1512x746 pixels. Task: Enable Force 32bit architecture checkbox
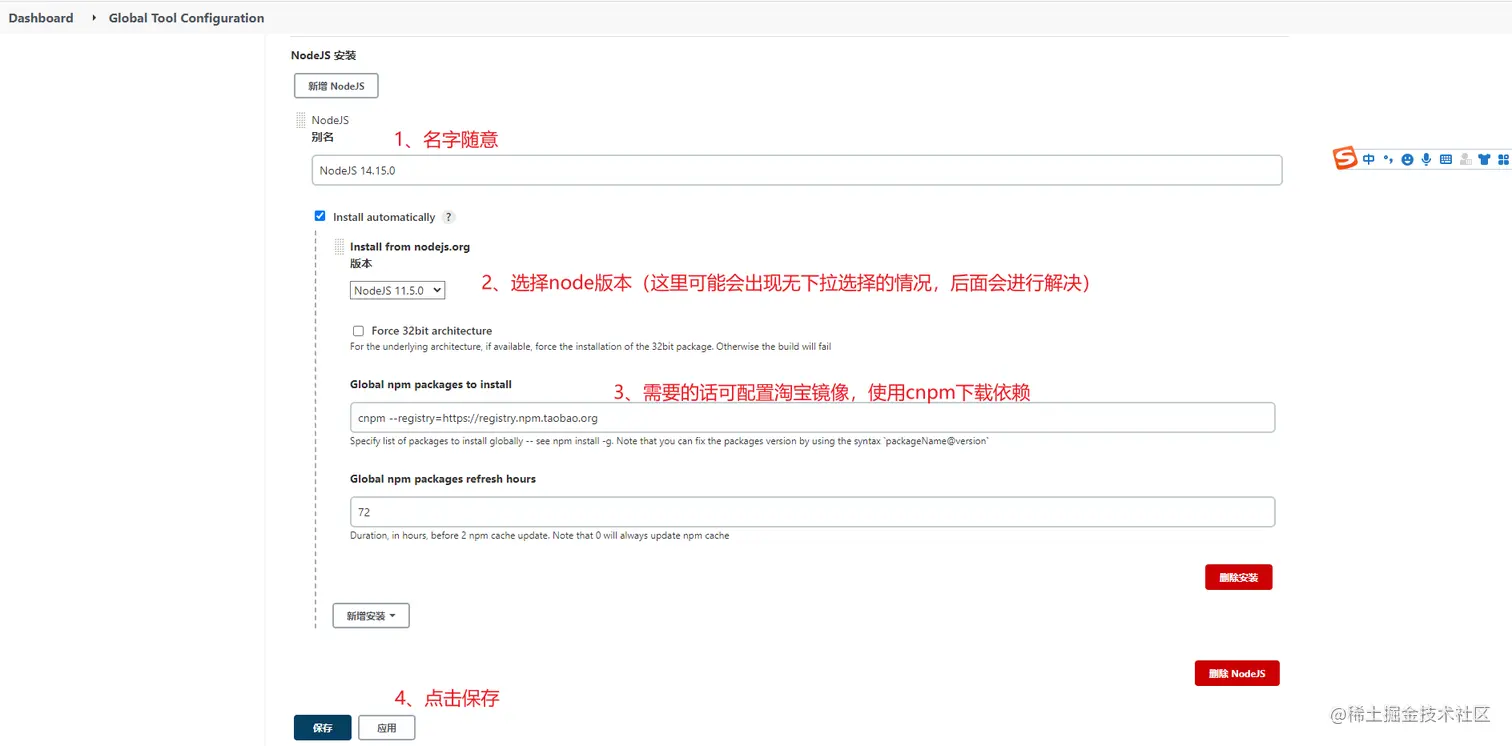(358, 331)
